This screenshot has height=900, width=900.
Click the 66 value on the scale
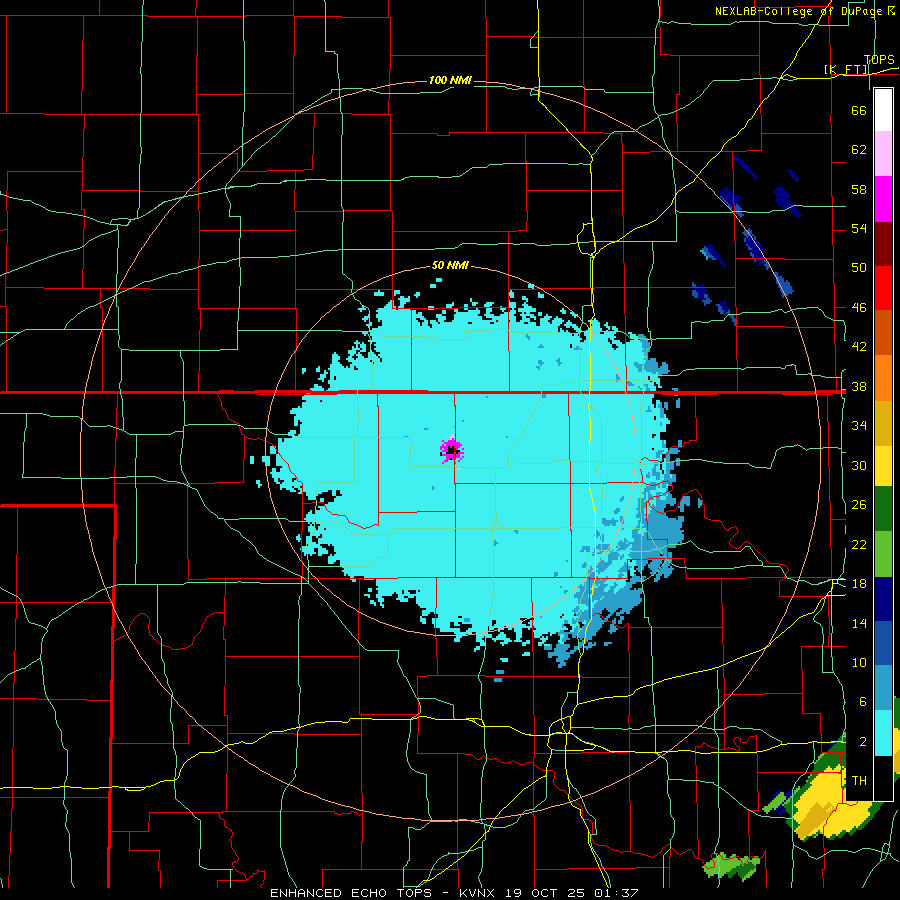859,110
